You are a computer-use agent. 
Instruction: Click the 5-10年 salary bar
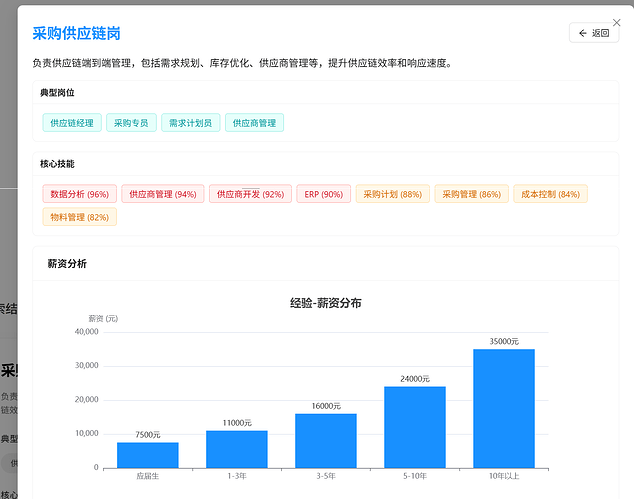(415, 427)
